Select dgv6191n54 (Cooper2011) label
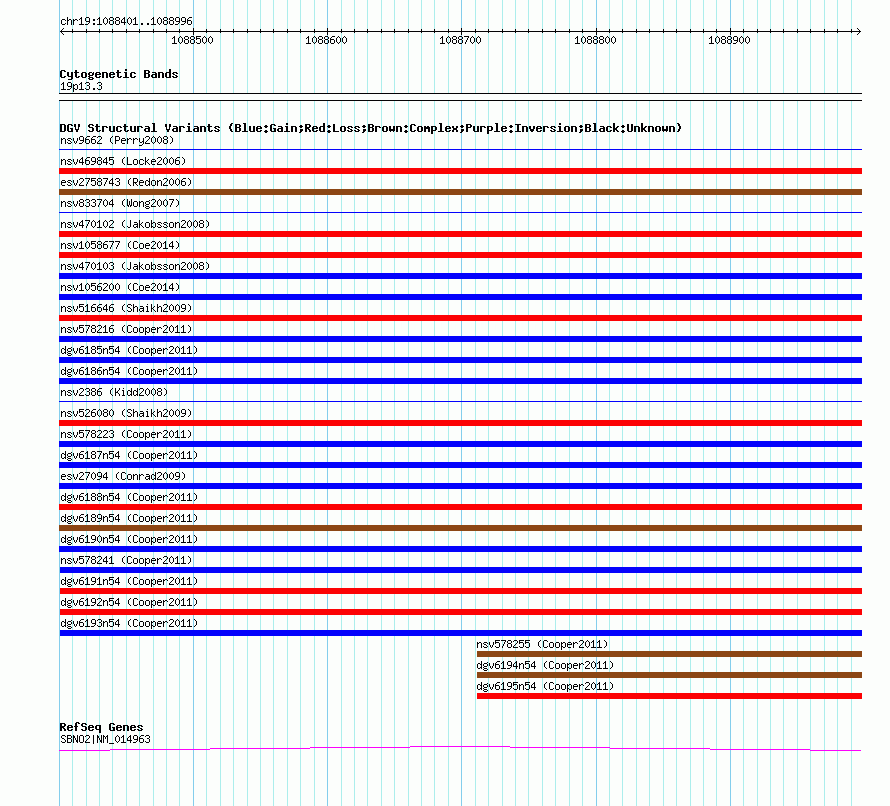The width and height of the screenshot is (890, 806). (x=129, y=581)
